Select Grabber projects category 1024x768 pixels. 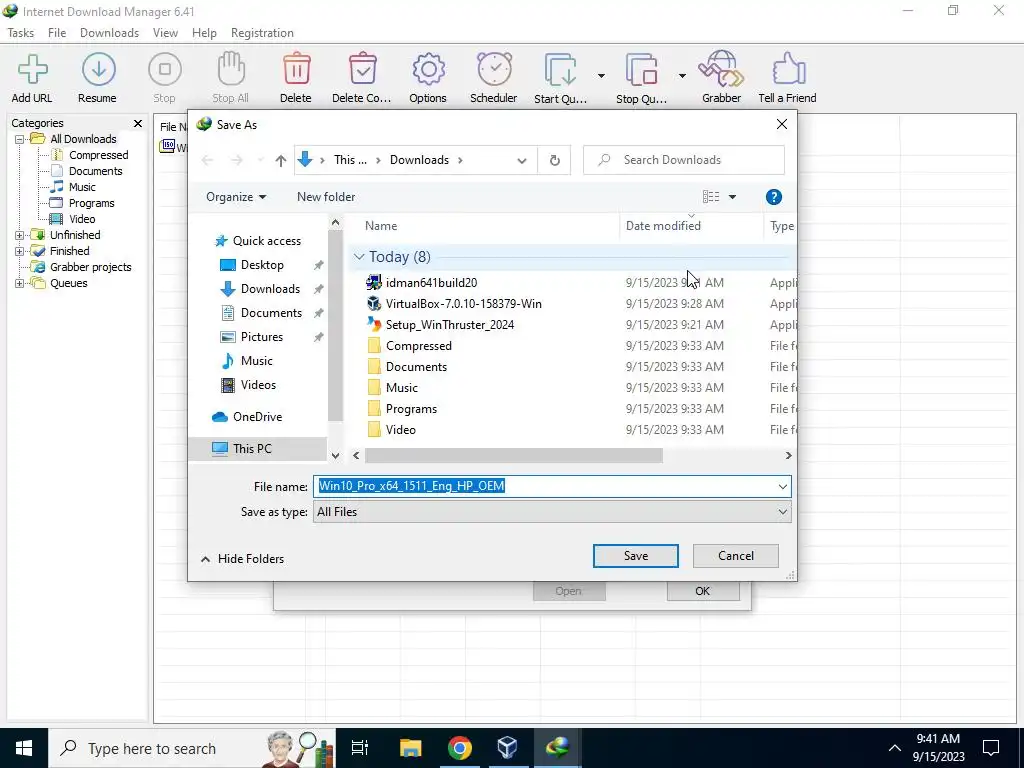point(90,267)
